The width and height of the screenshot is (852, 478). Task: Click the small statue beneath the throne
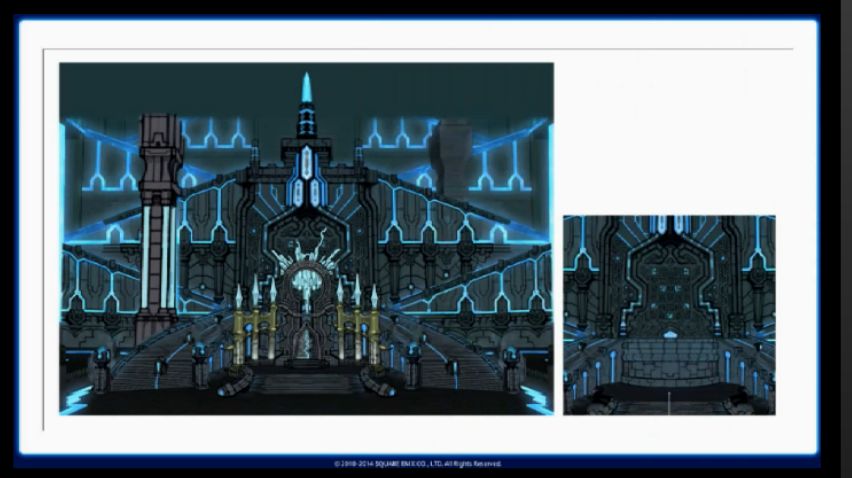306,345
